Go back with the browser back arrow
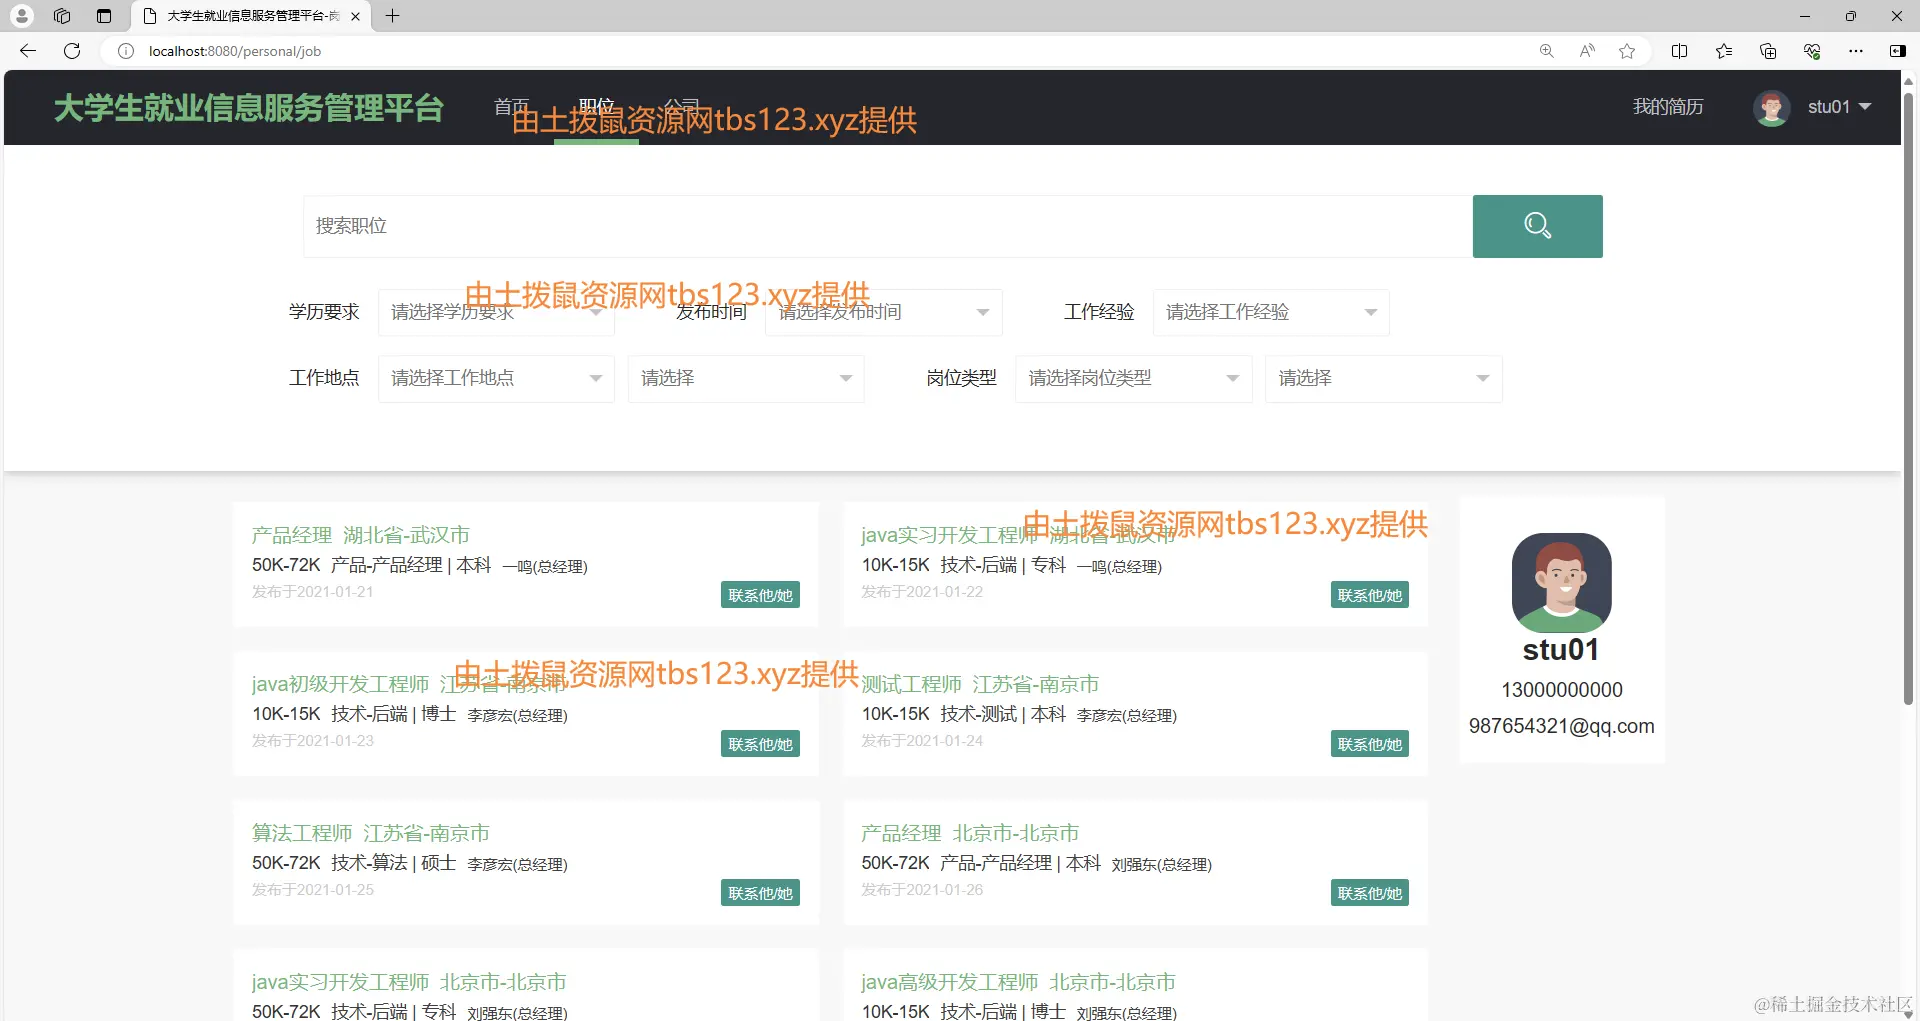This screenshot has height=1021, width=1920. (x=28, y=51)
